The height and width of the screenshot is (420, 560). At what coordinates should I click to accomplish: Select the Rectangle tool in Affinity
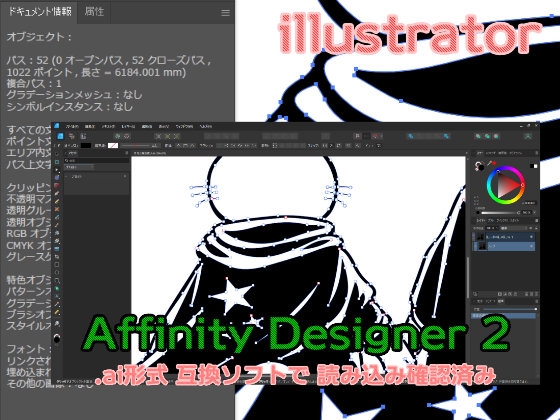pos(57,265)
